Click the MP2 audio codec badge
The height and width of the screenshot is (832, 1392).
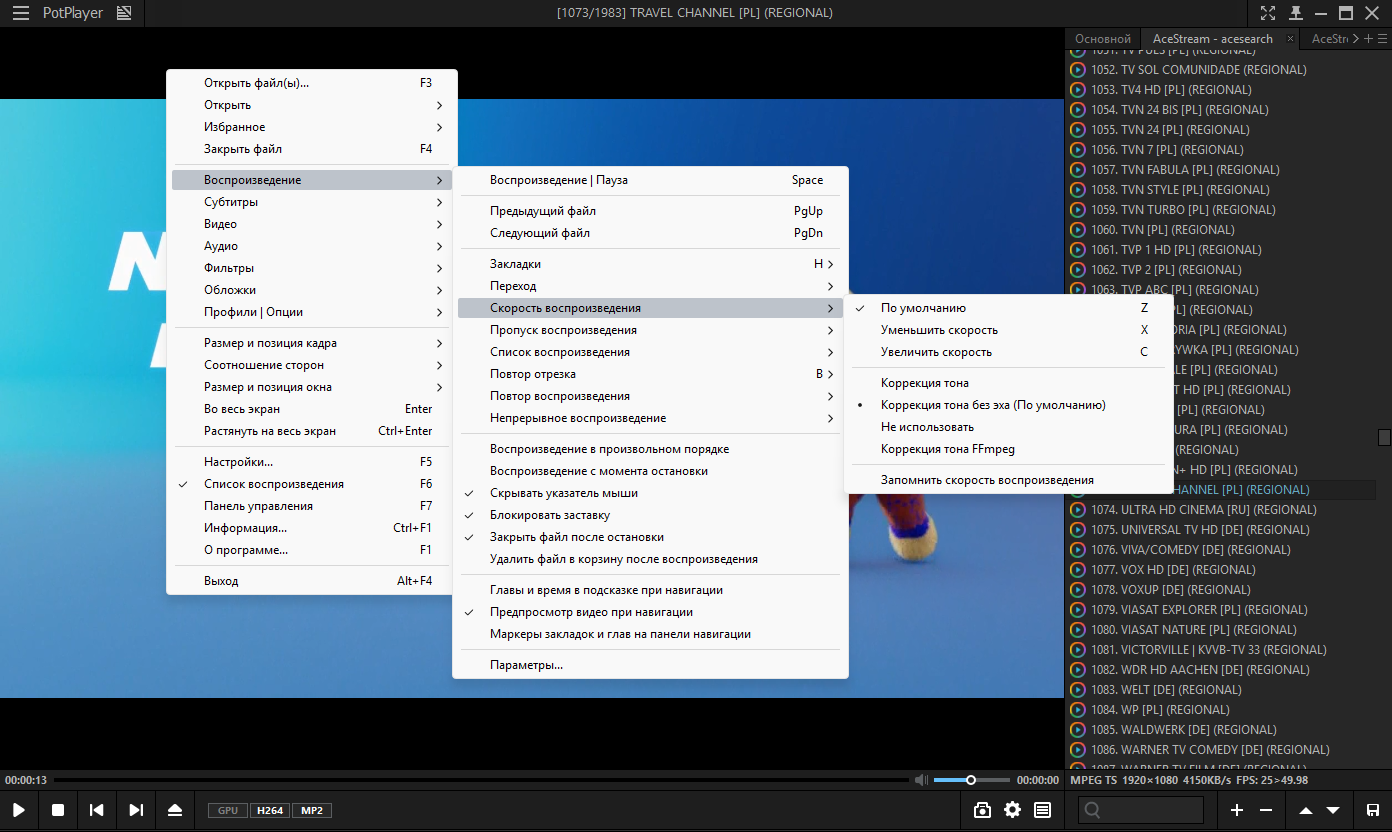tap(312, 810)
